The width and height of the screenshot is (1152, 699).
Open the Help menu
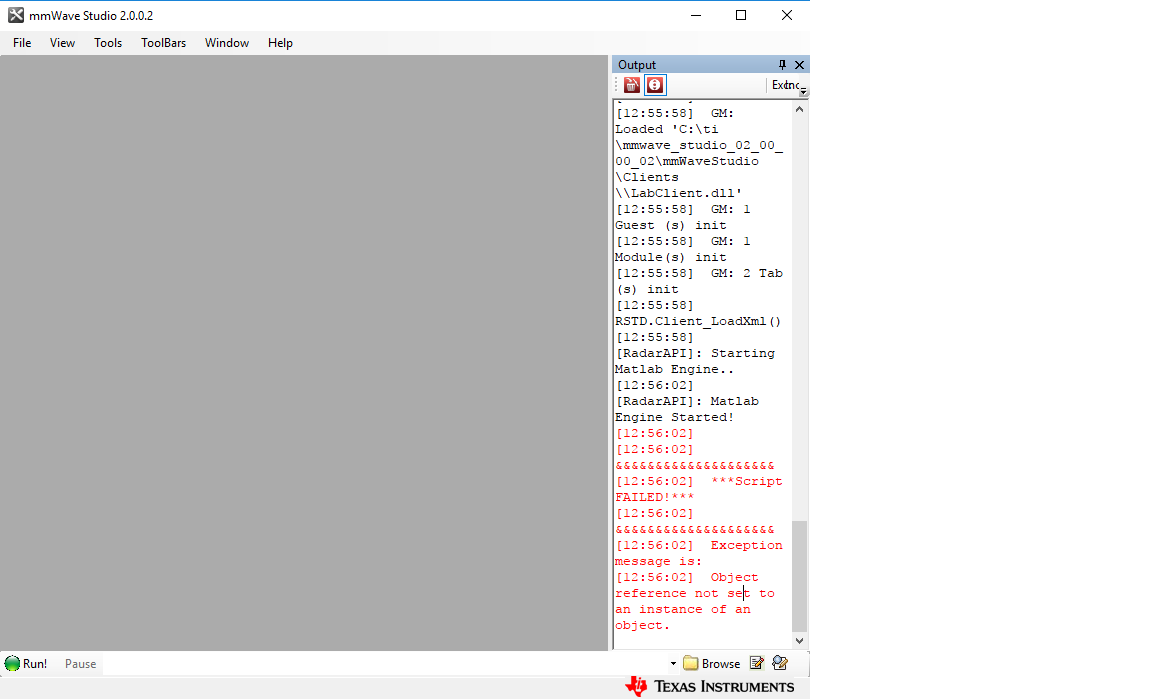click(280, 43)
